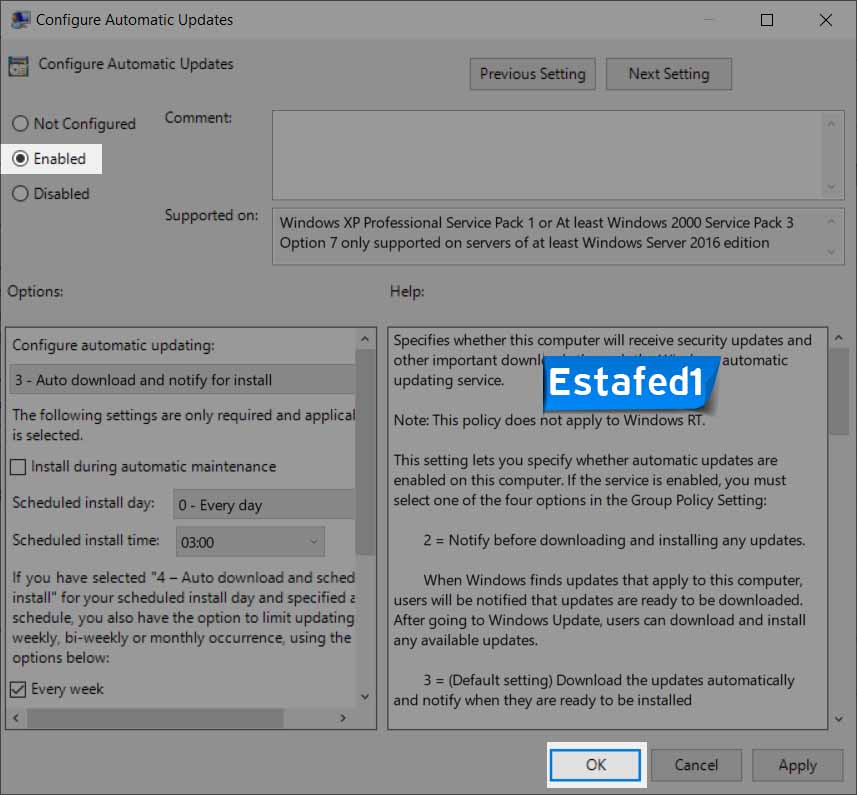Click the Supported on scroll down arrow
The image size is (857, 795).
click(831, 253)
